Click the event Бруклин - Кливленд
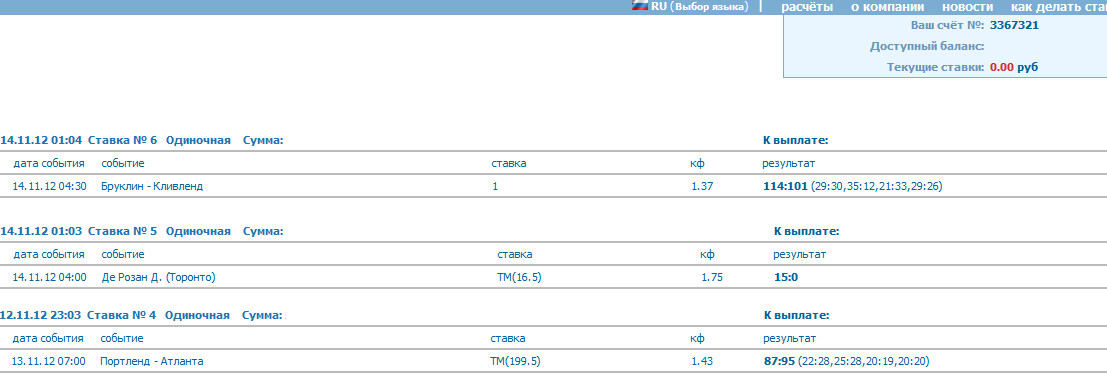The width and height of the screenshot is (1107, 380). [x=152, y=186]
